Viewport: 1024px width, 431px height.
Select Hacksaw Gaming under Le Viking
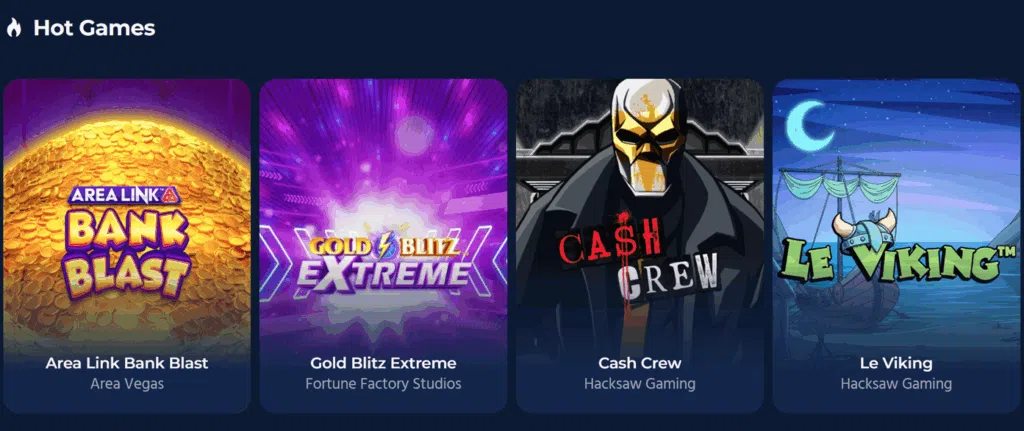click(x=896, y=383)
